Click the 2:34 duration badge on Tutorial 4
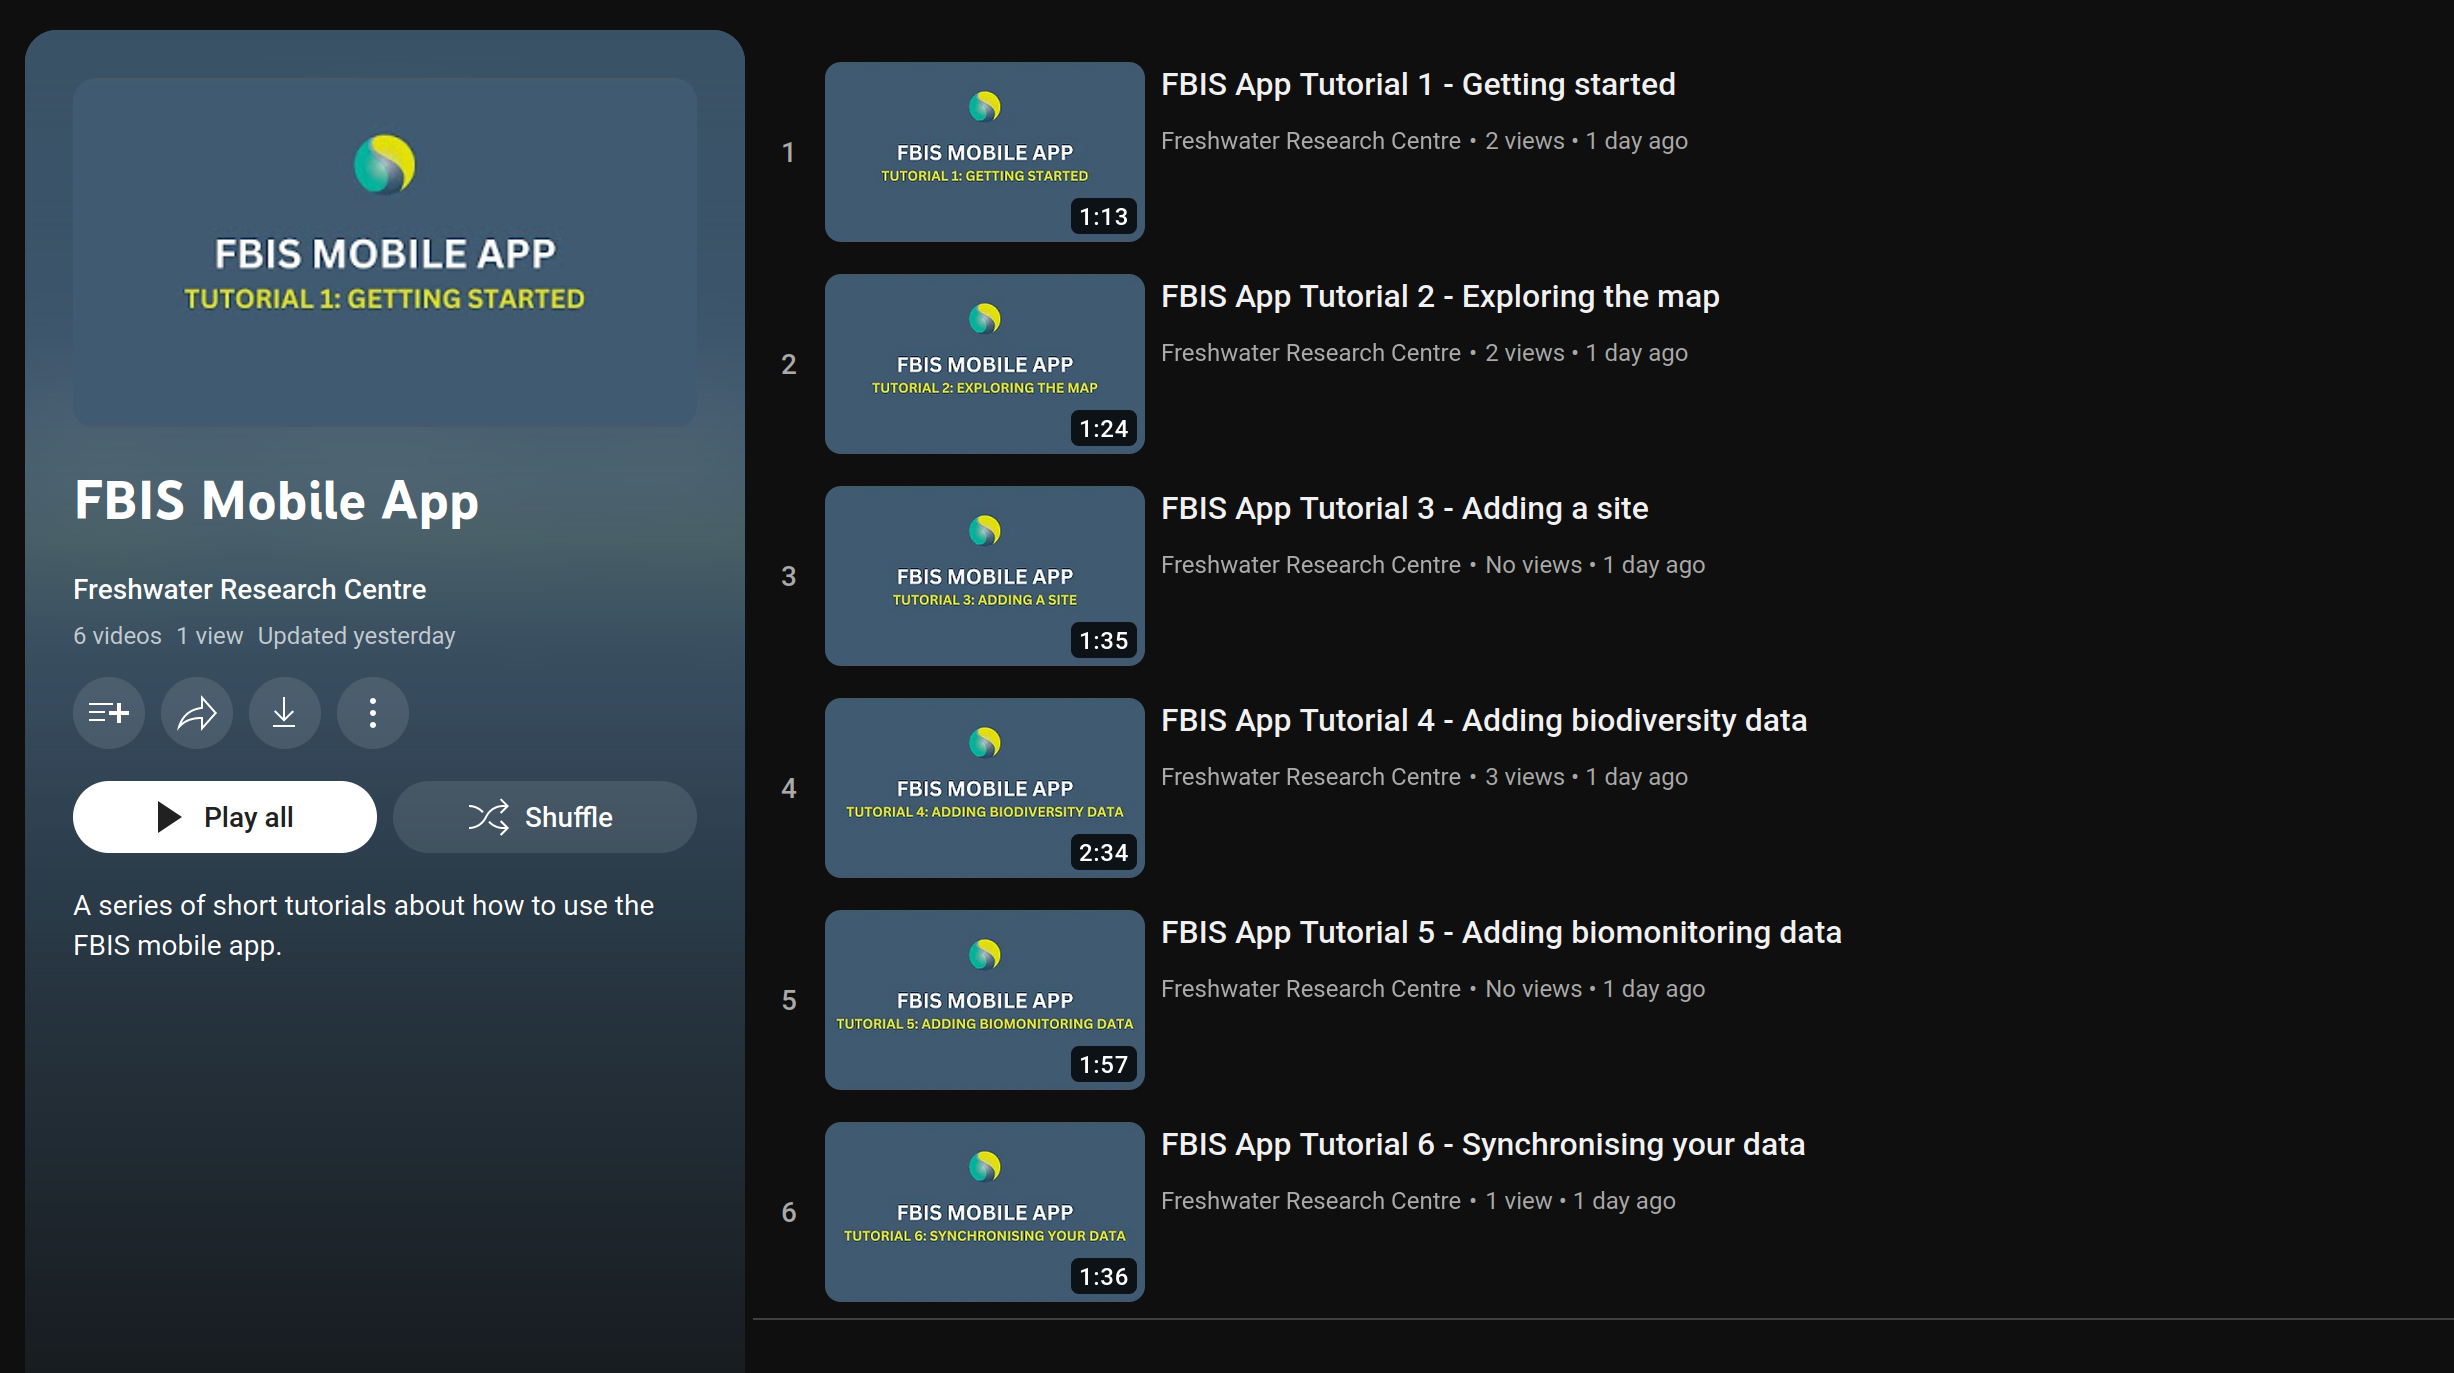The height and width of the screenshot is (1373, 2454). (1104, 853)
